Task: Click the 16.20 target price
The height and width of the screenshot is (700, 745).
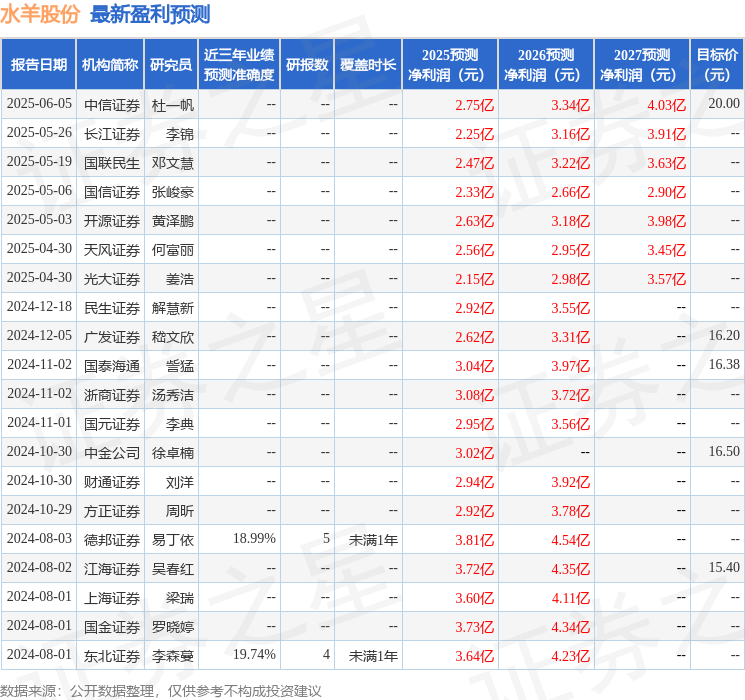Action: click(724, 336)
